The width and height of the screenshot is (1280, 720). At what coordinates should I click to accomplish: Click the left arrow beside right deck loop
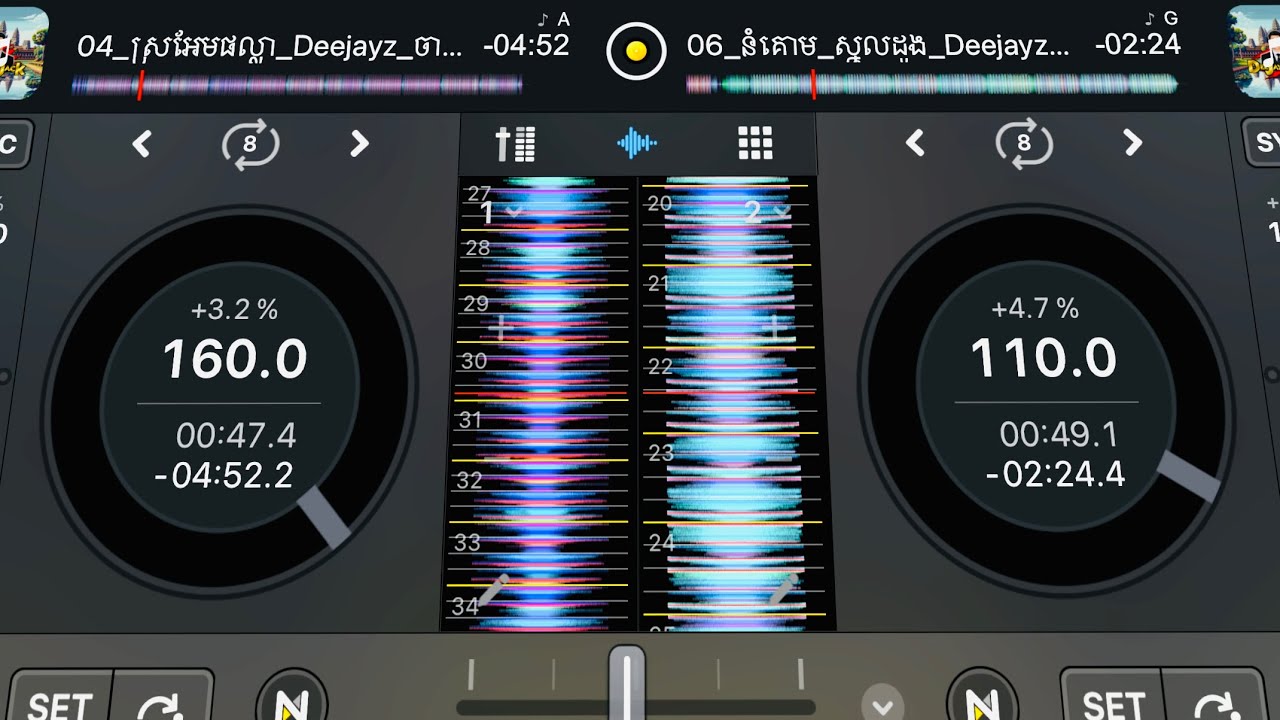tap(915, 144)
